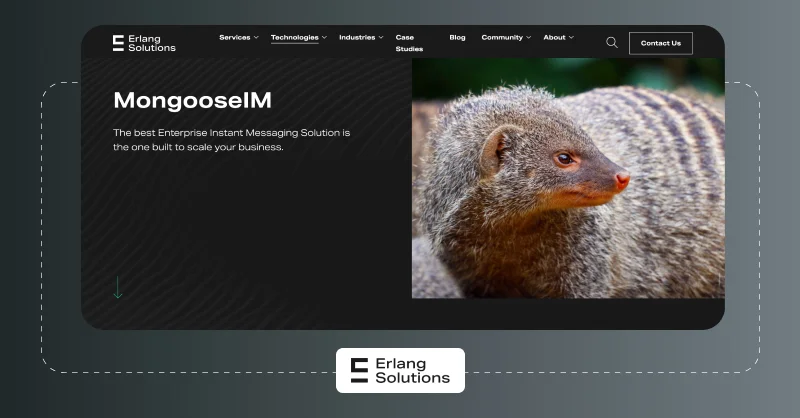Open the Technologies menu
Screen dimensions: 800x418
click(x=294, y=37)
